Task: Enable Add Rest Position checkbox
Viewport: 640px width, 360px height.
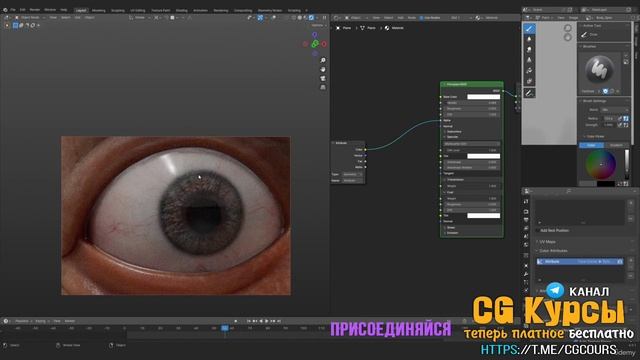Action: tap(538, 231)
